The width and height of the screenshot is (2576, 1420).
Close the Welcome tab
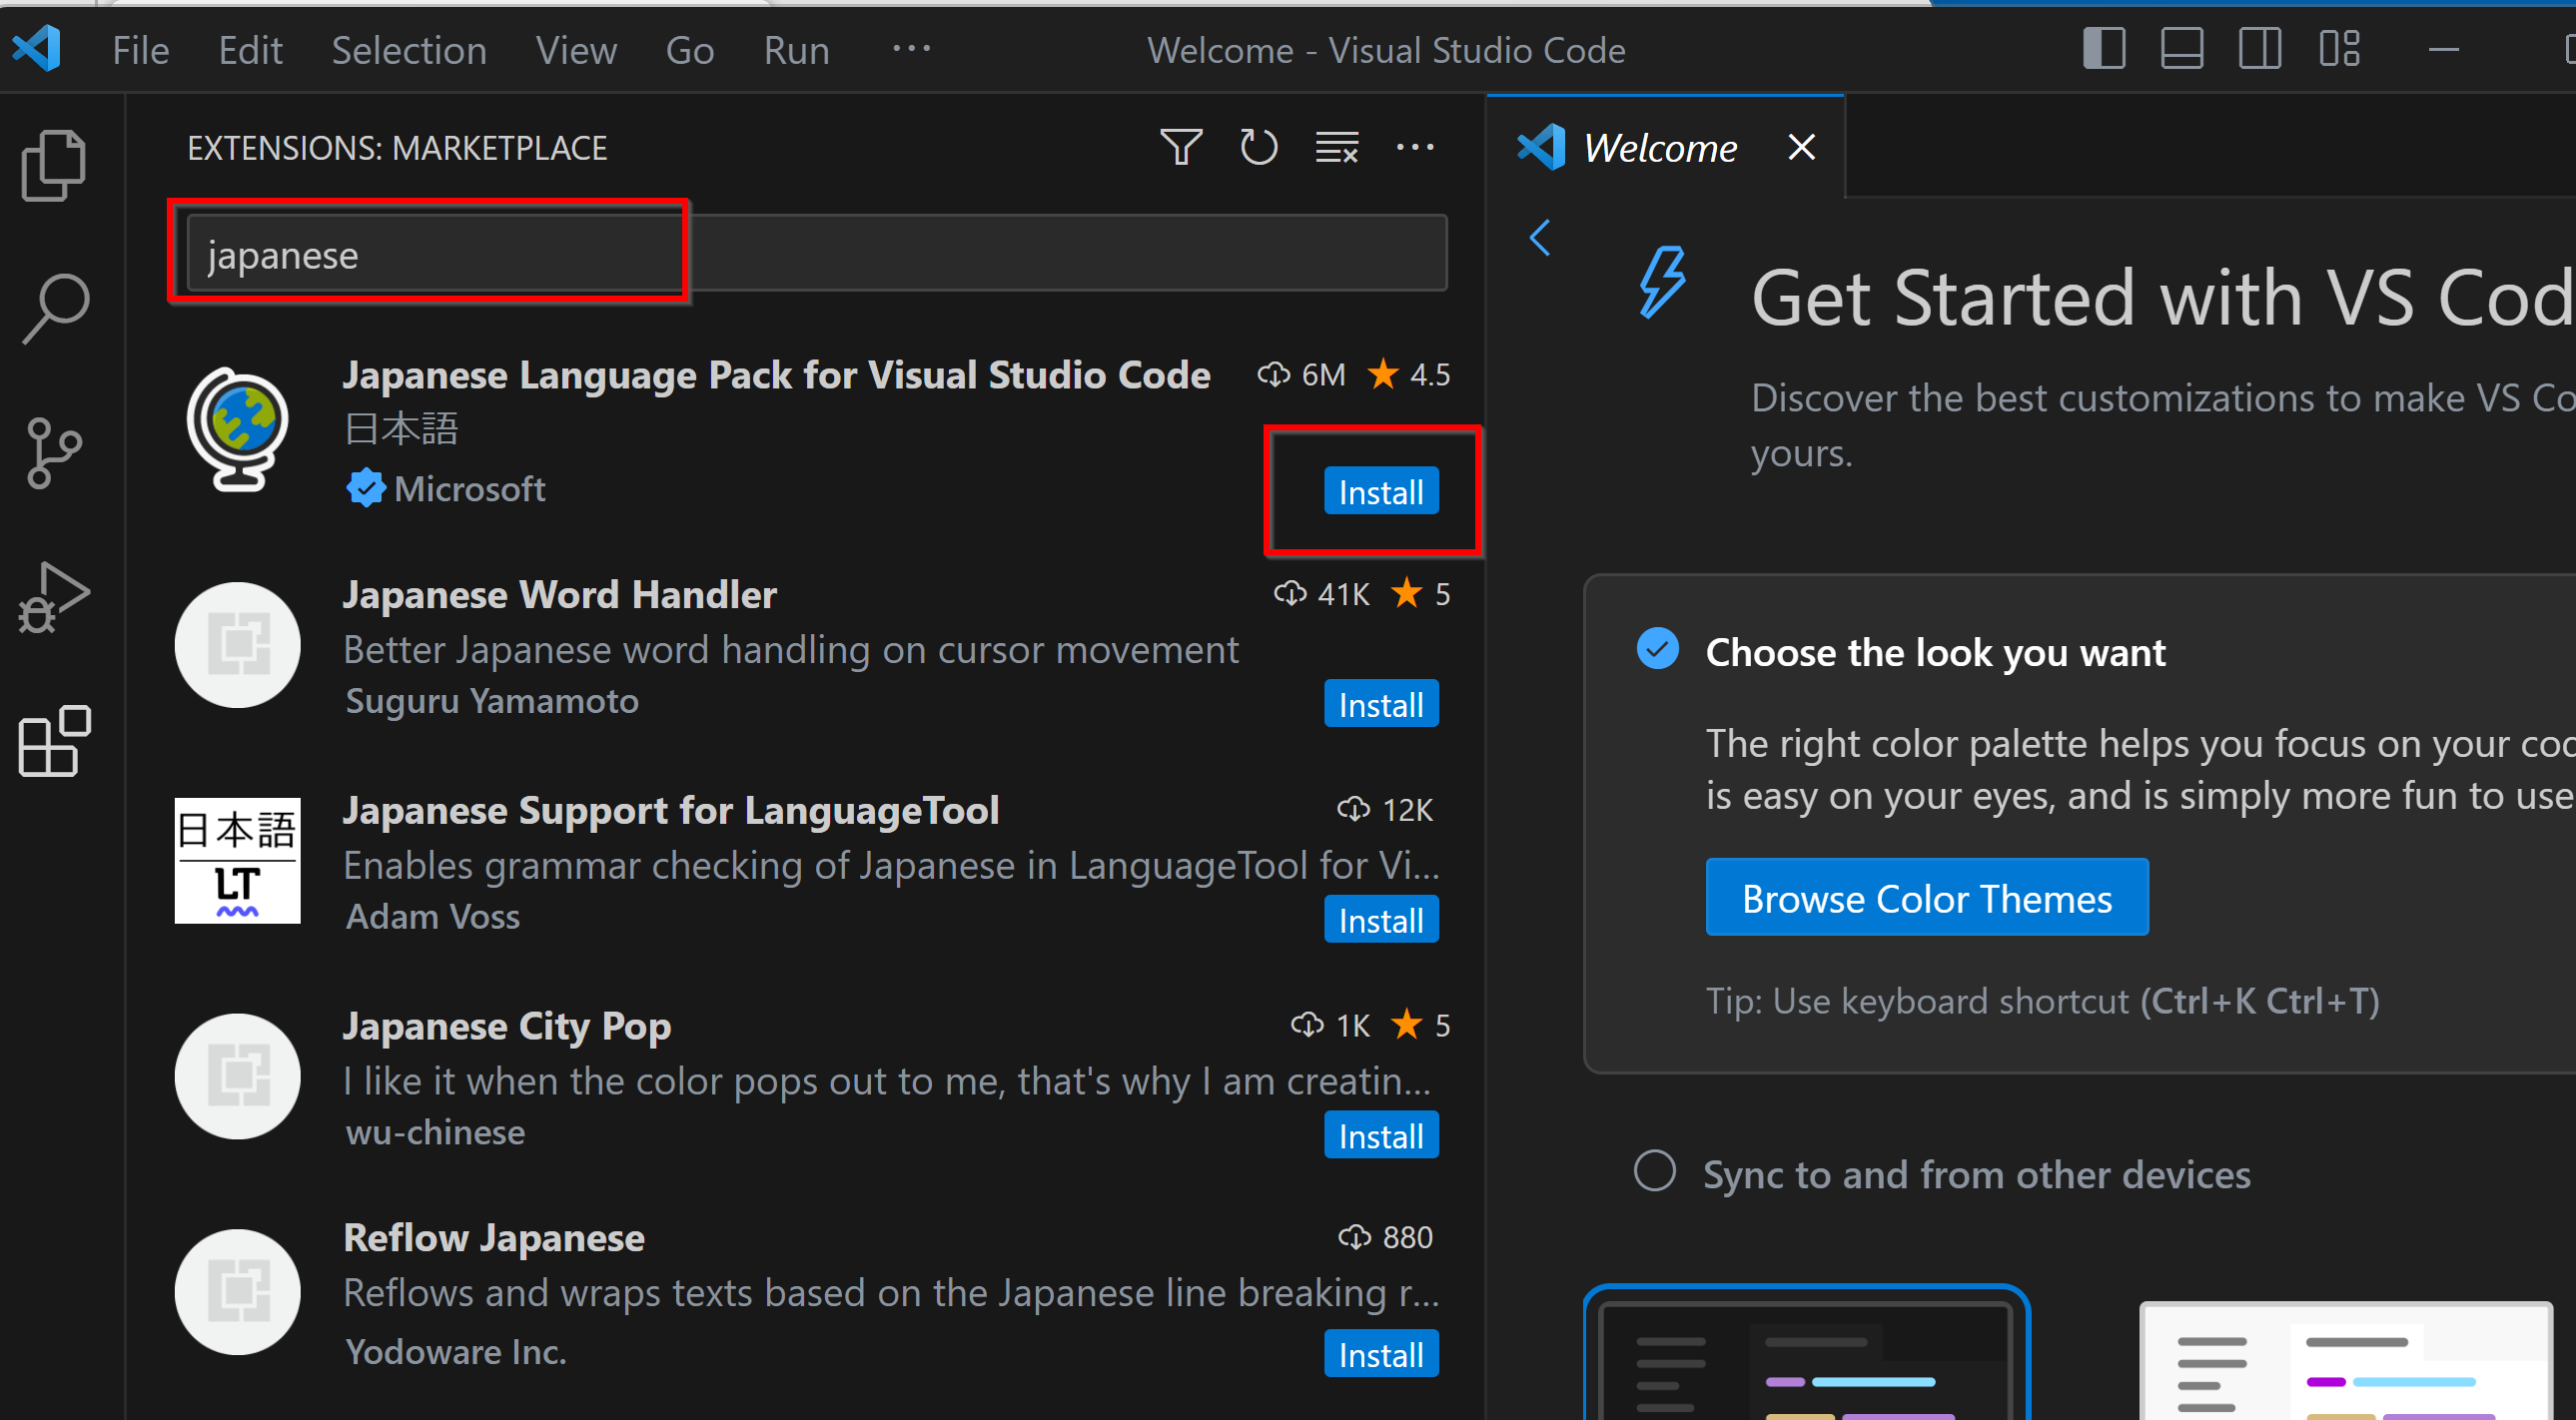(x=1801, y=148)
